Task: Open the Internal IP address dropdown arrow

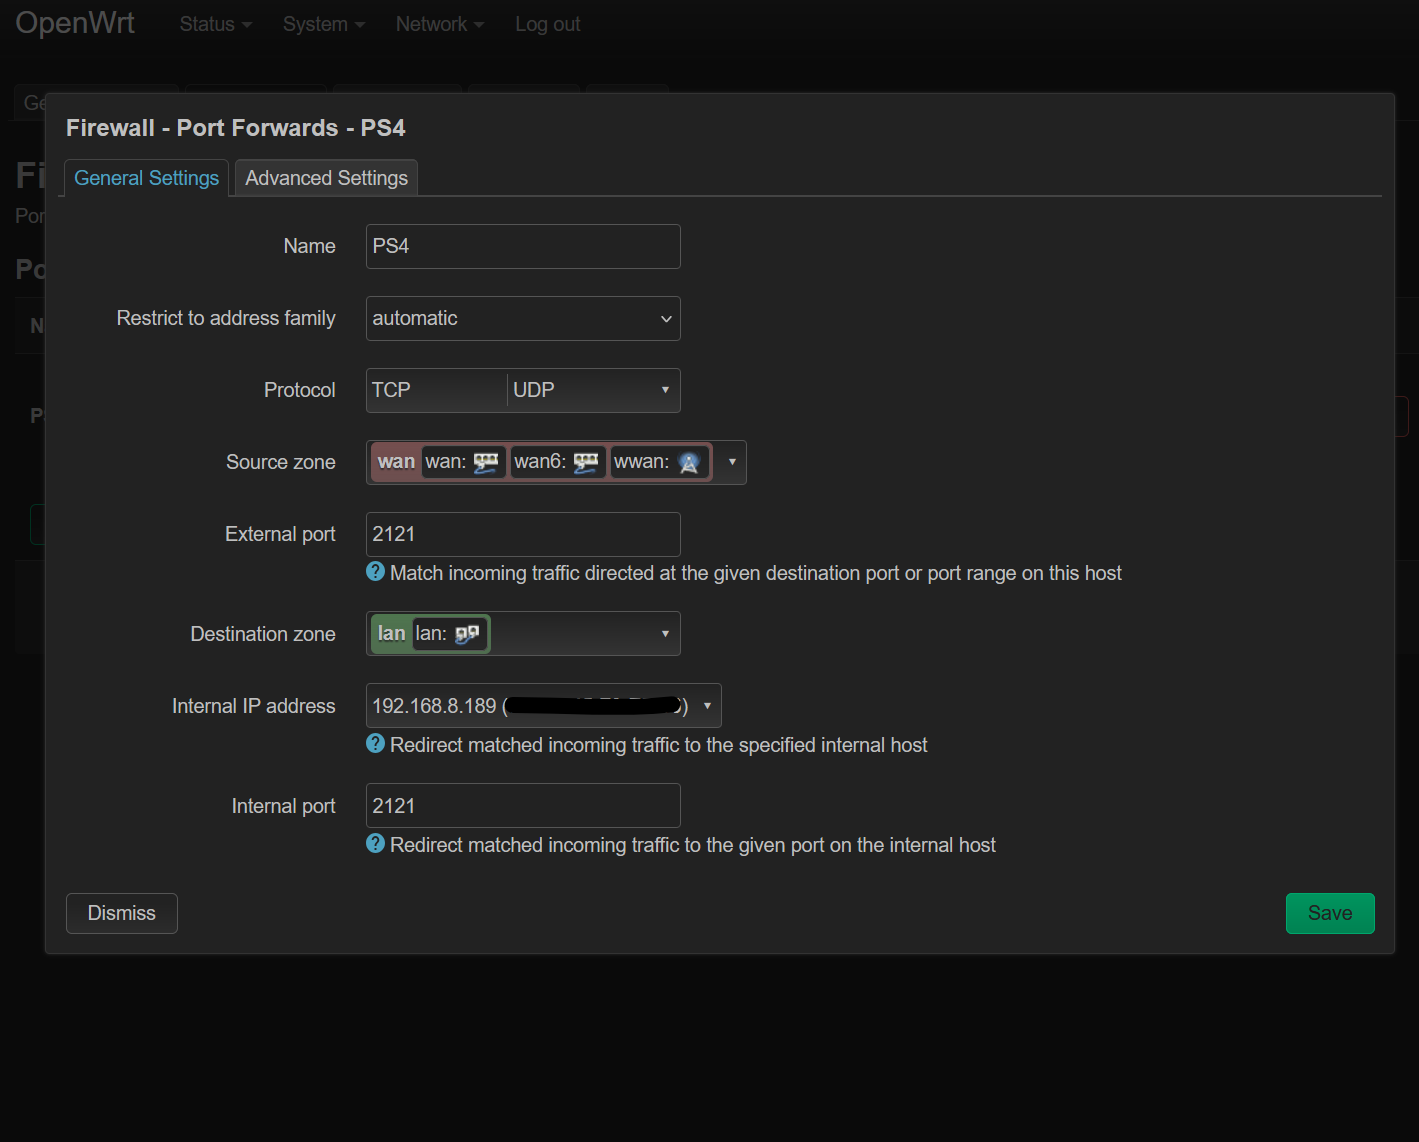Action: click(707, 706)
